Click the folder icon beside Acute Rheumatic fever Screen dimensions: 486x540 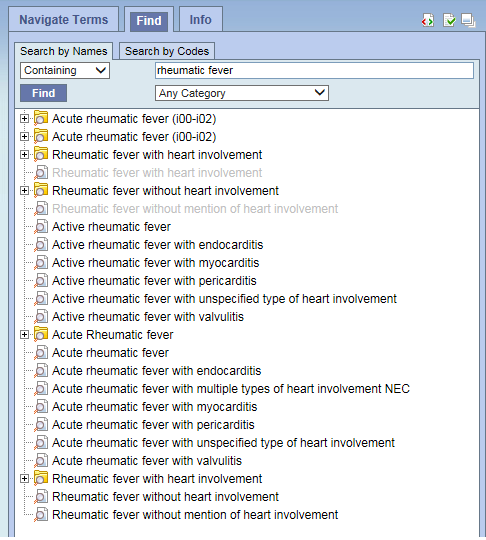coord(41,335)
